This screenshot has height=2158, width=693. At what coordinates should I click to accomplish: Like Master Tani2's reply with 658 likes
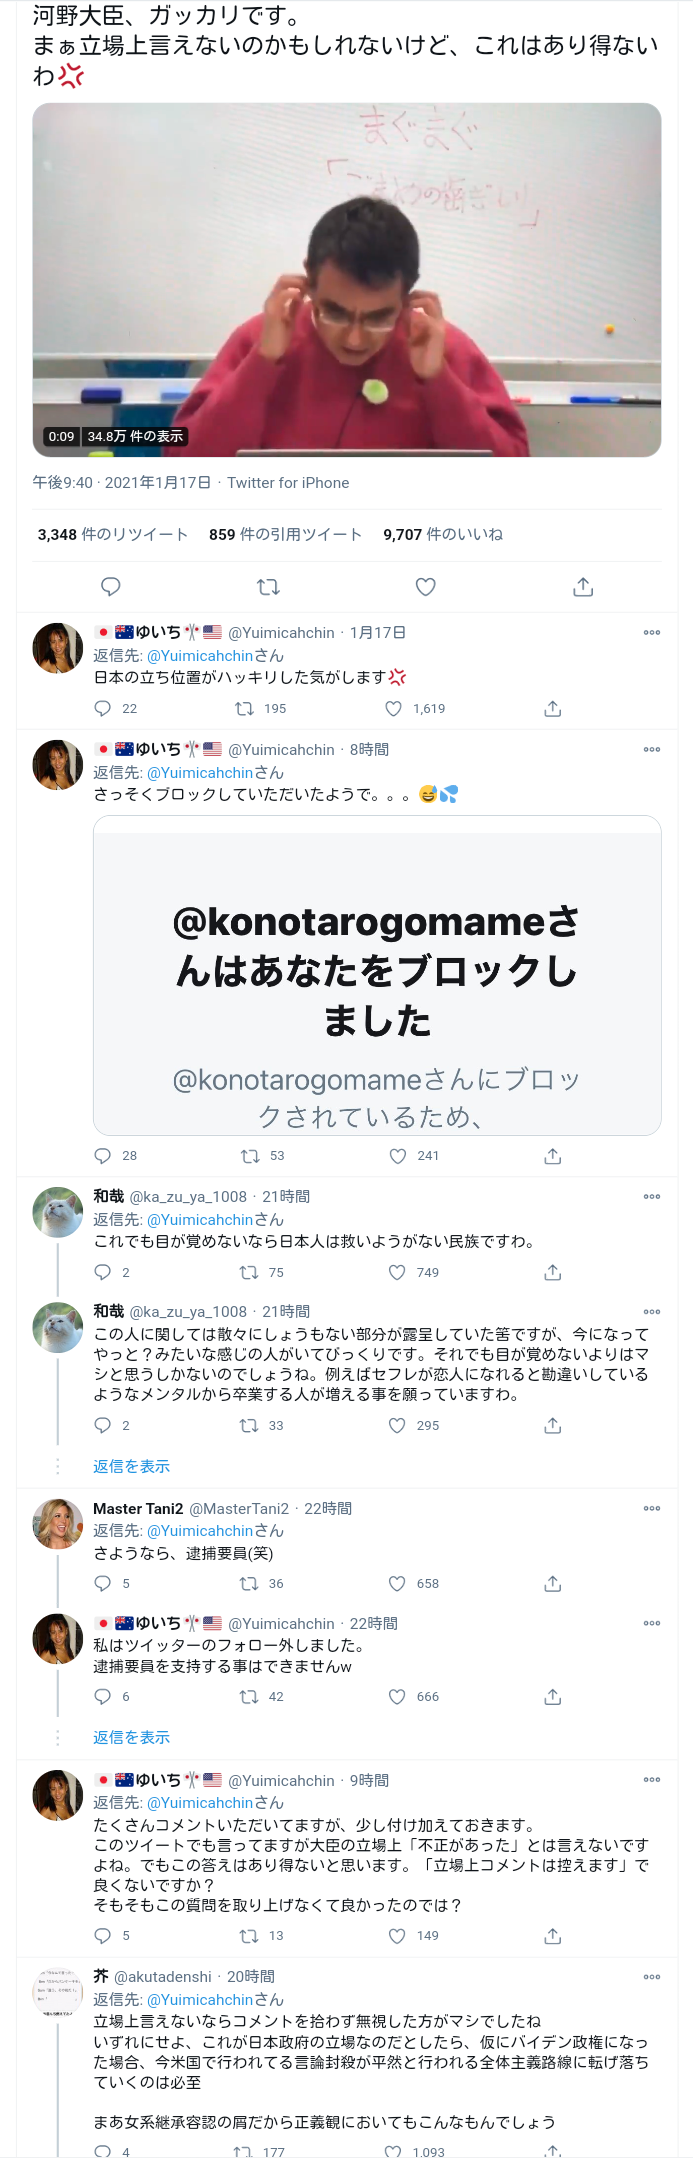(397, 1584)
